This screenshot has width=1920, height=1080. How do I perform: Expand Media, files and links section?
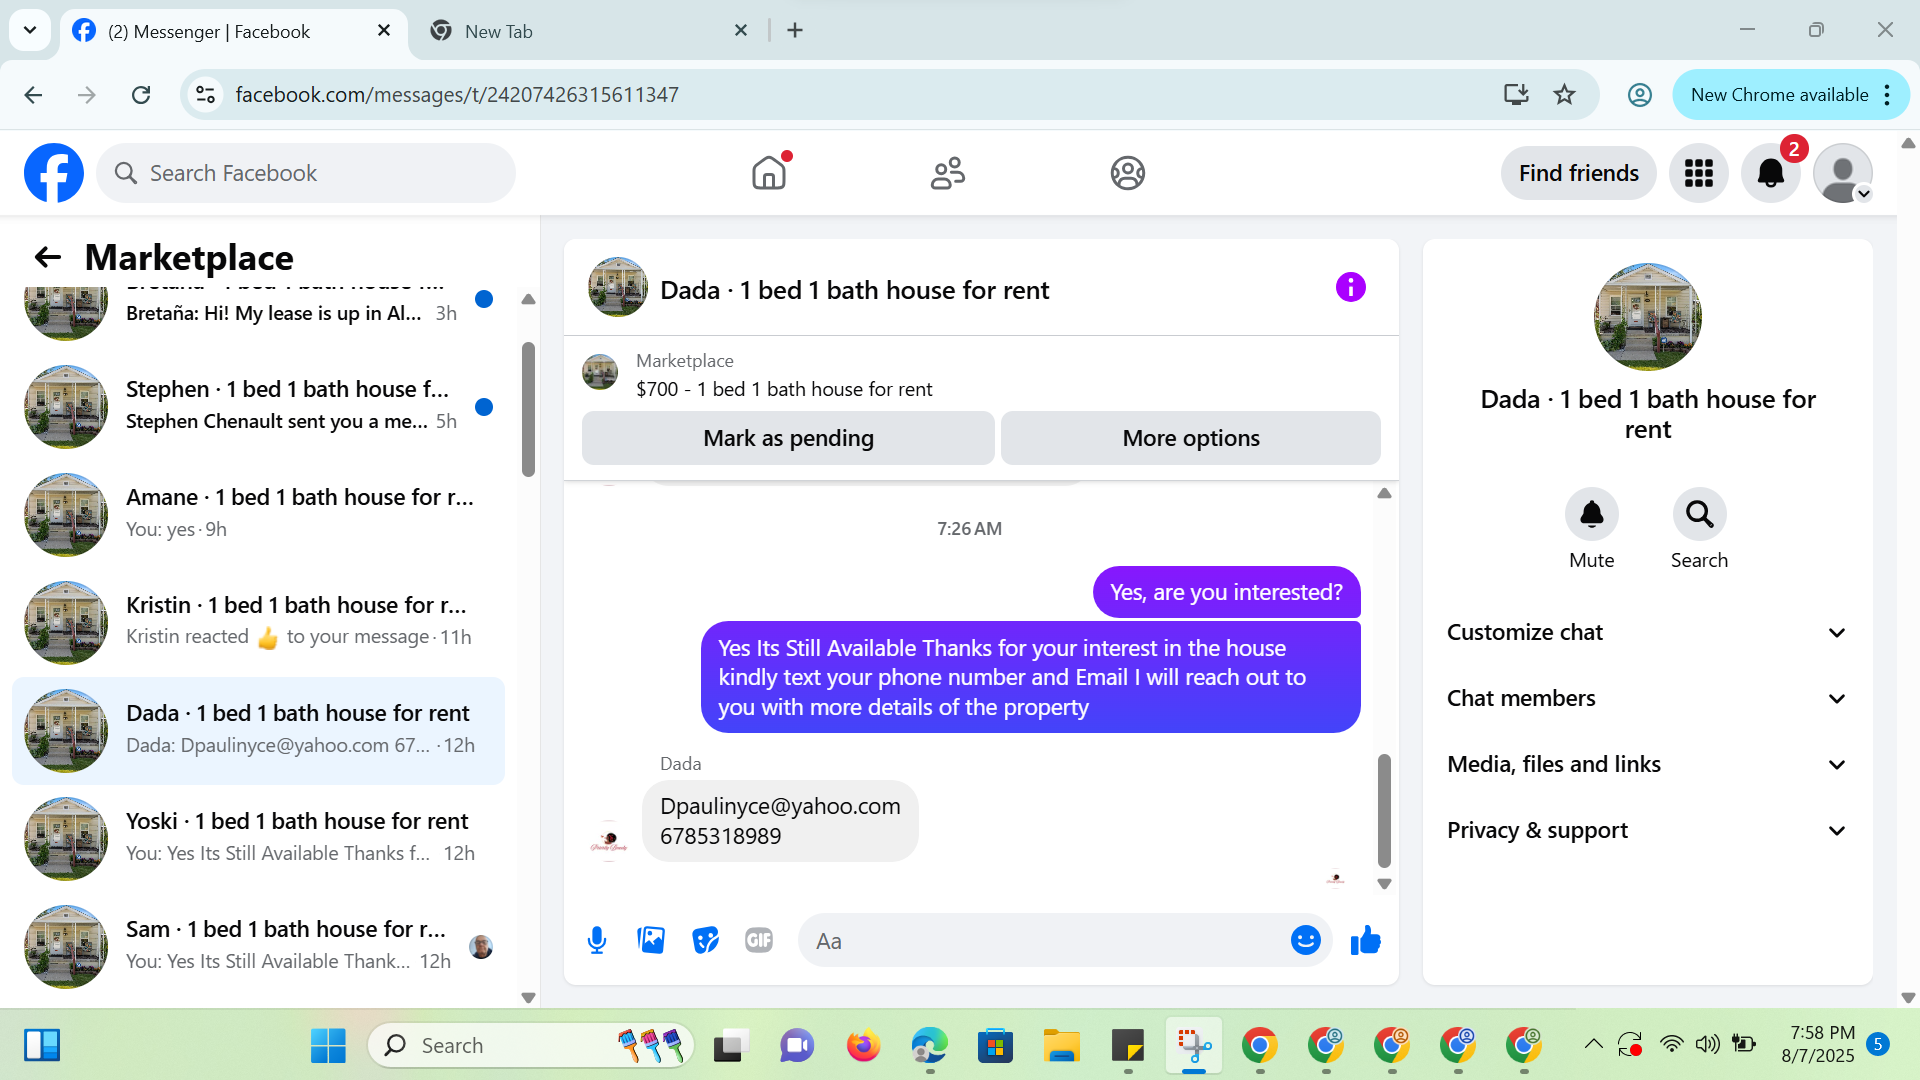click(1647, 765)
